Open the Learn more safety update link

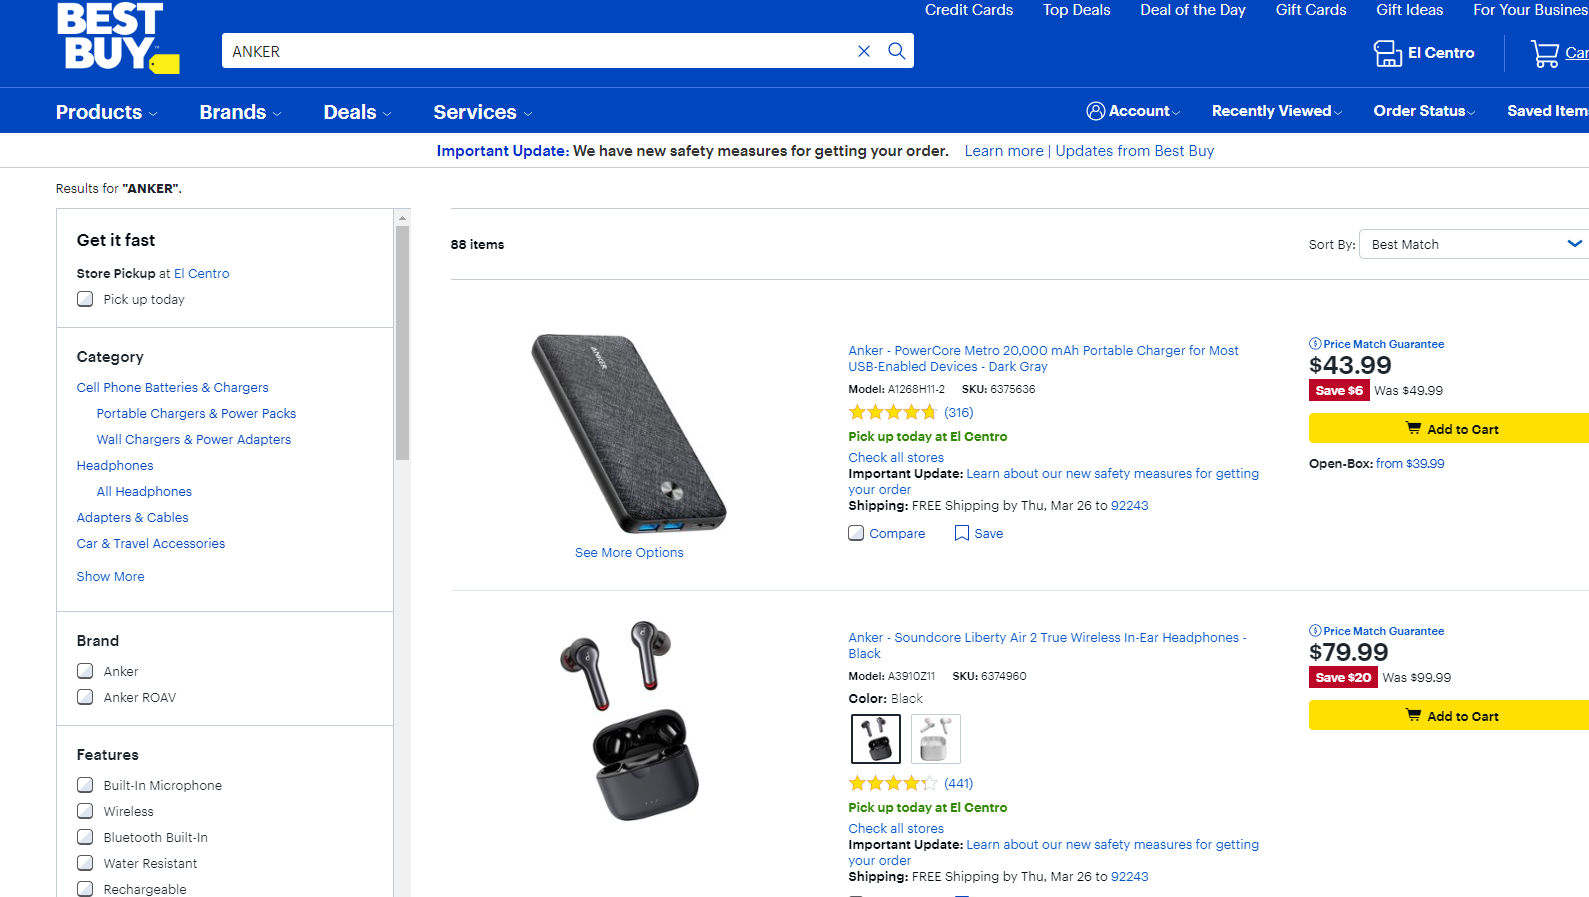click(1004, 151)
